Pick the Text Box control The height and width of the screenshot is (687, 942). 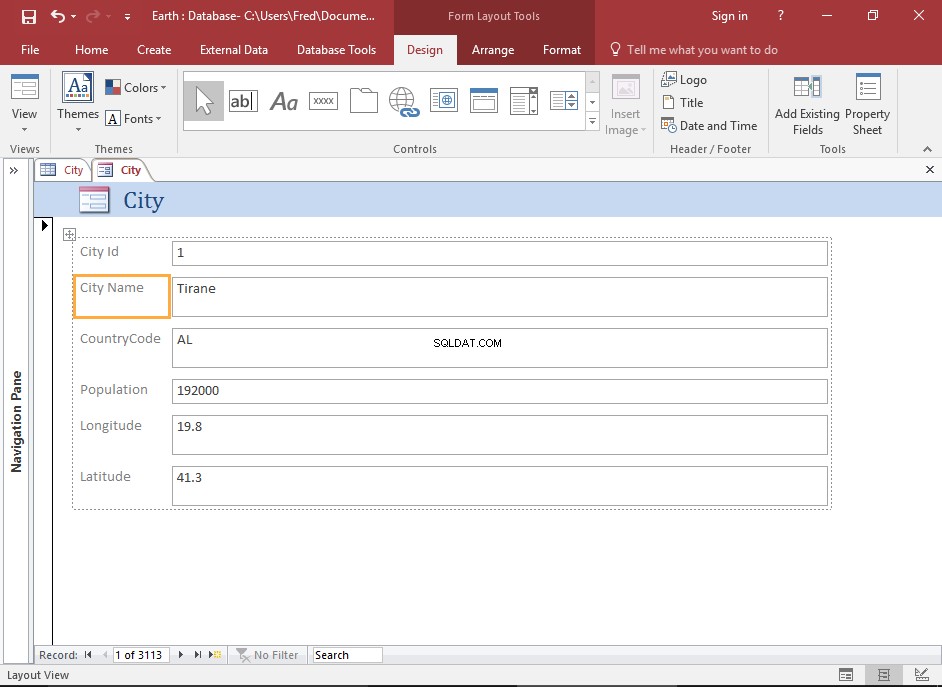243,101
